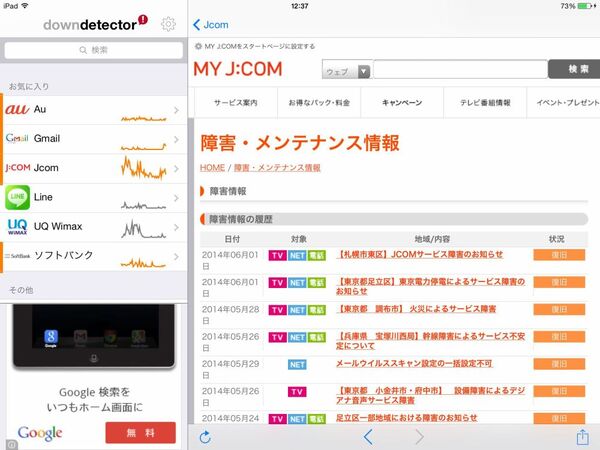The image size is (600, 450).
Task: Open the イベント・プレゼント menu tab
Action: pyautogui.click(x=564, y=103)
